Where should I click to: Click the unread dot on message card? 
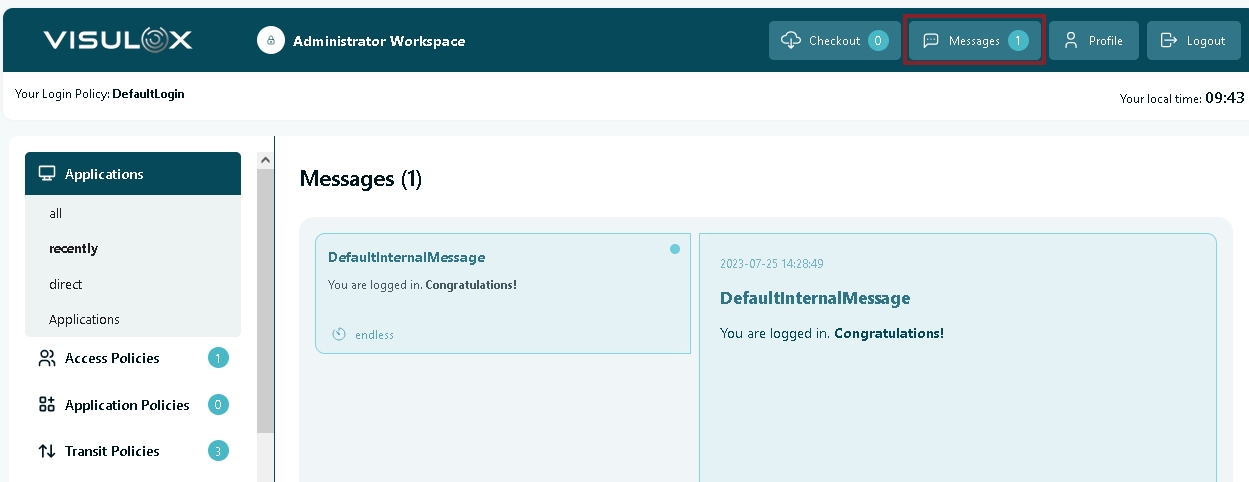[675, 249]
